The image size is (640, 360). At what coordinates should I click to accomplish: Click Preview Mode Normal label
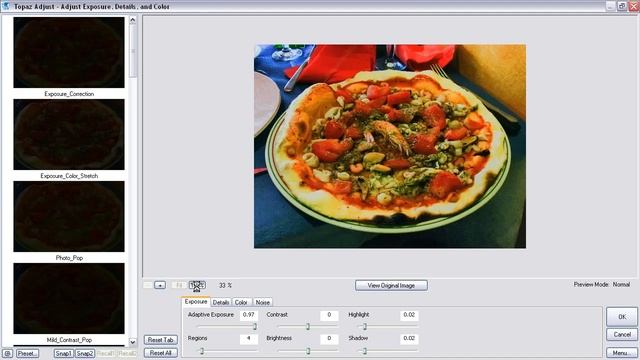[602, 284]
